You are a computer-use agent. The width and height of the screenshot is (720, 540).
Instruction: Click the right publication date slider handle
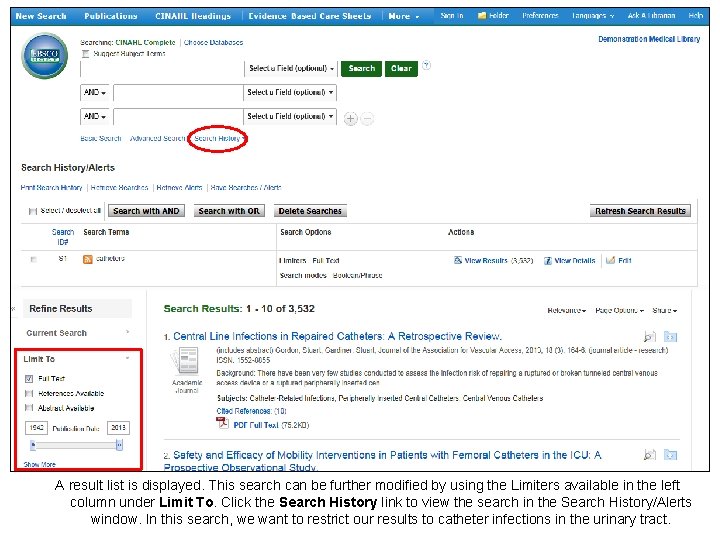click(119, 444)
